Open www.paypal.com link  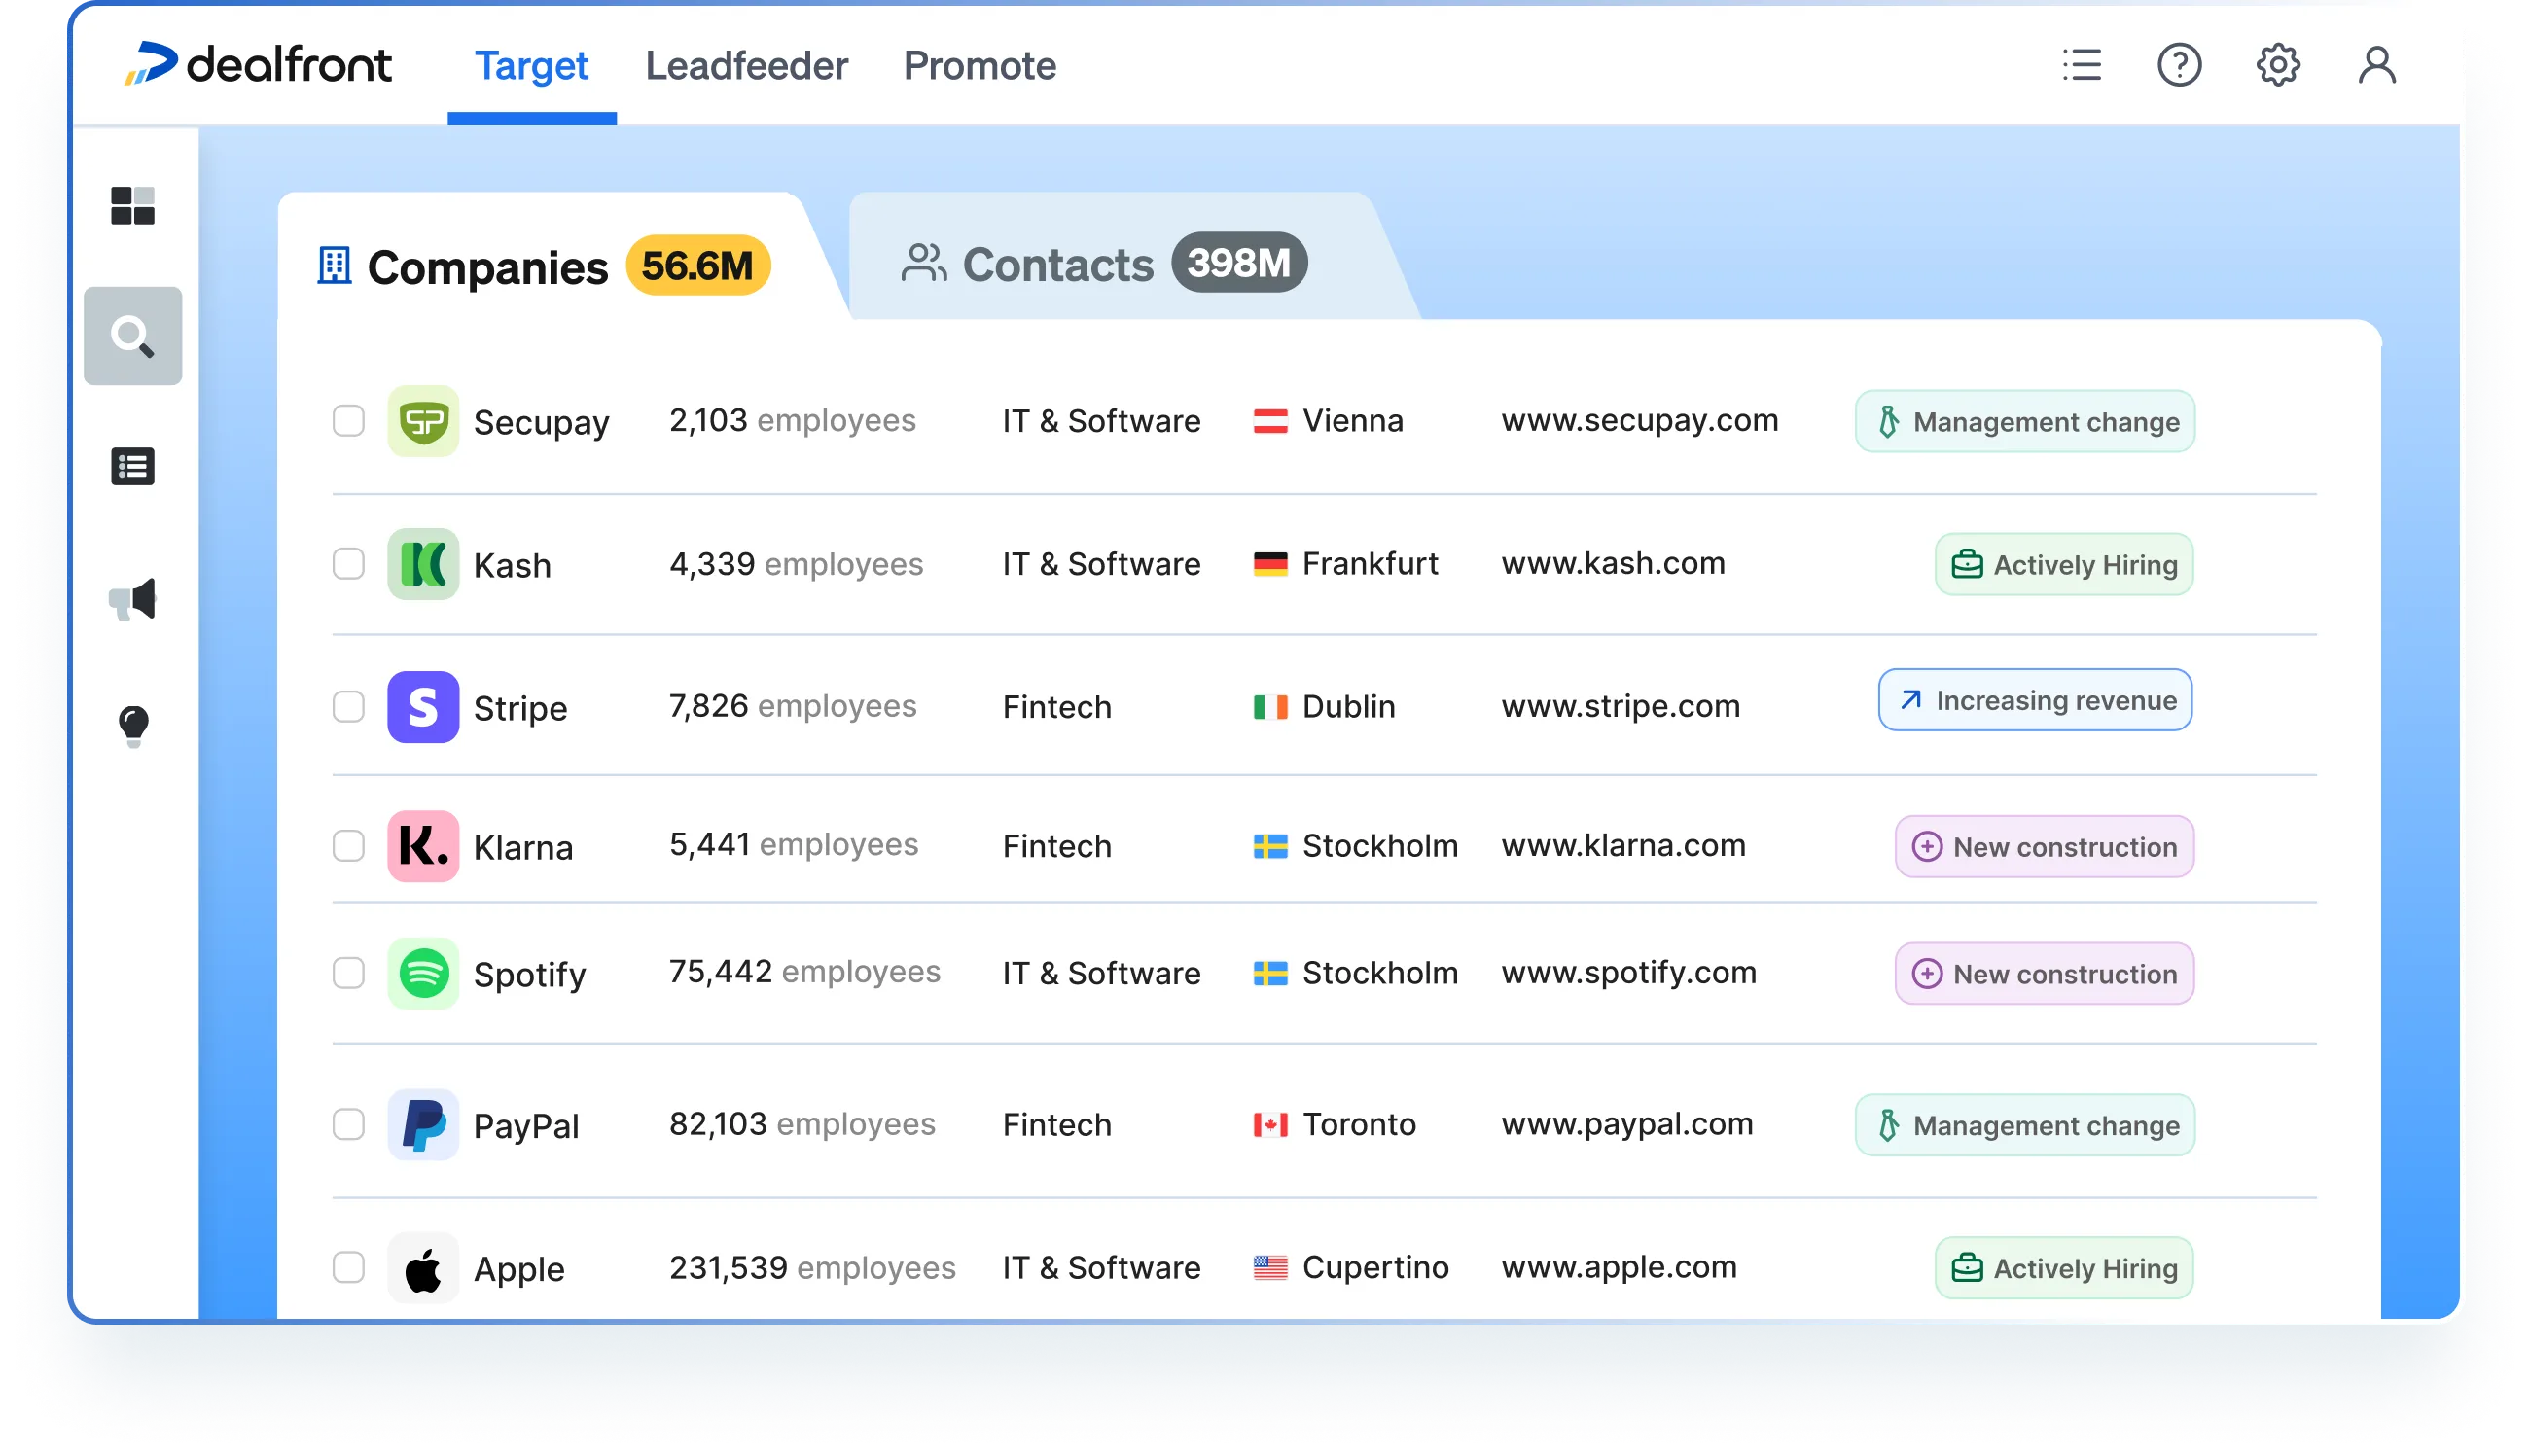(x=1627, y=1125)
